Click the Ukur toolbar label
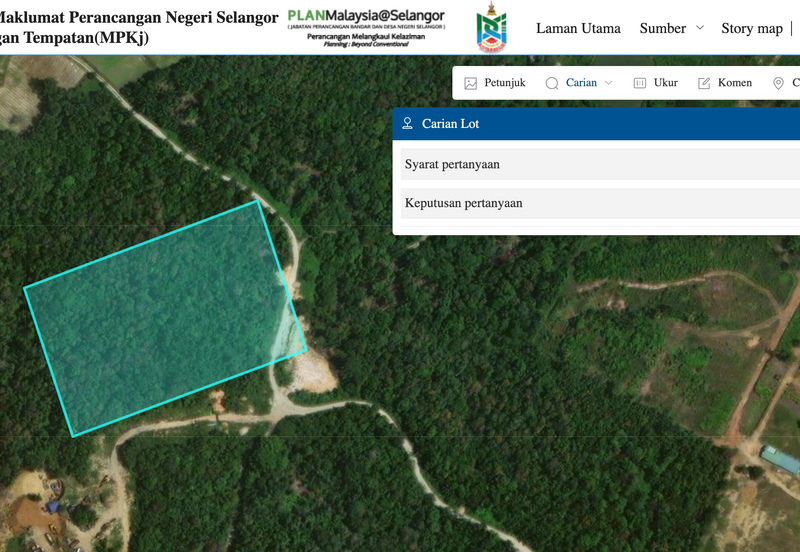Image resolution: width=800 pixels, height=552 pixels. click(665, 83)
